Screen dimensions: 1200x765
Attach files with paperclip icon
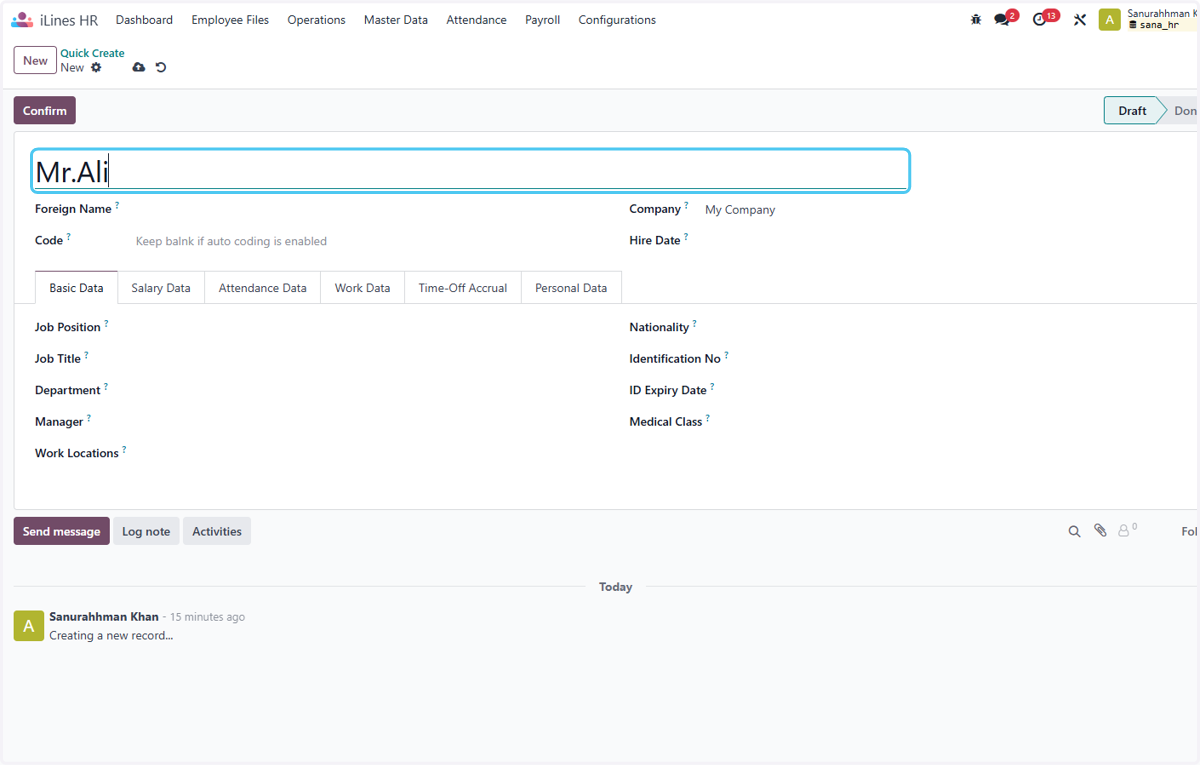pyautogui.click(x=1100, y=531)
